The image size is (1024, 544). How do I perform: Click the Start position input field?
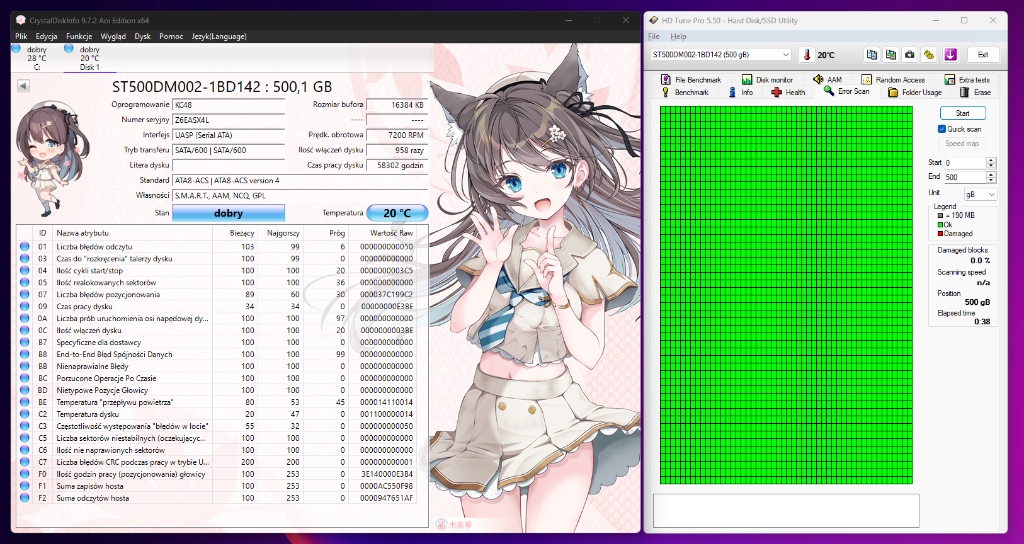[x=964, y=162]
